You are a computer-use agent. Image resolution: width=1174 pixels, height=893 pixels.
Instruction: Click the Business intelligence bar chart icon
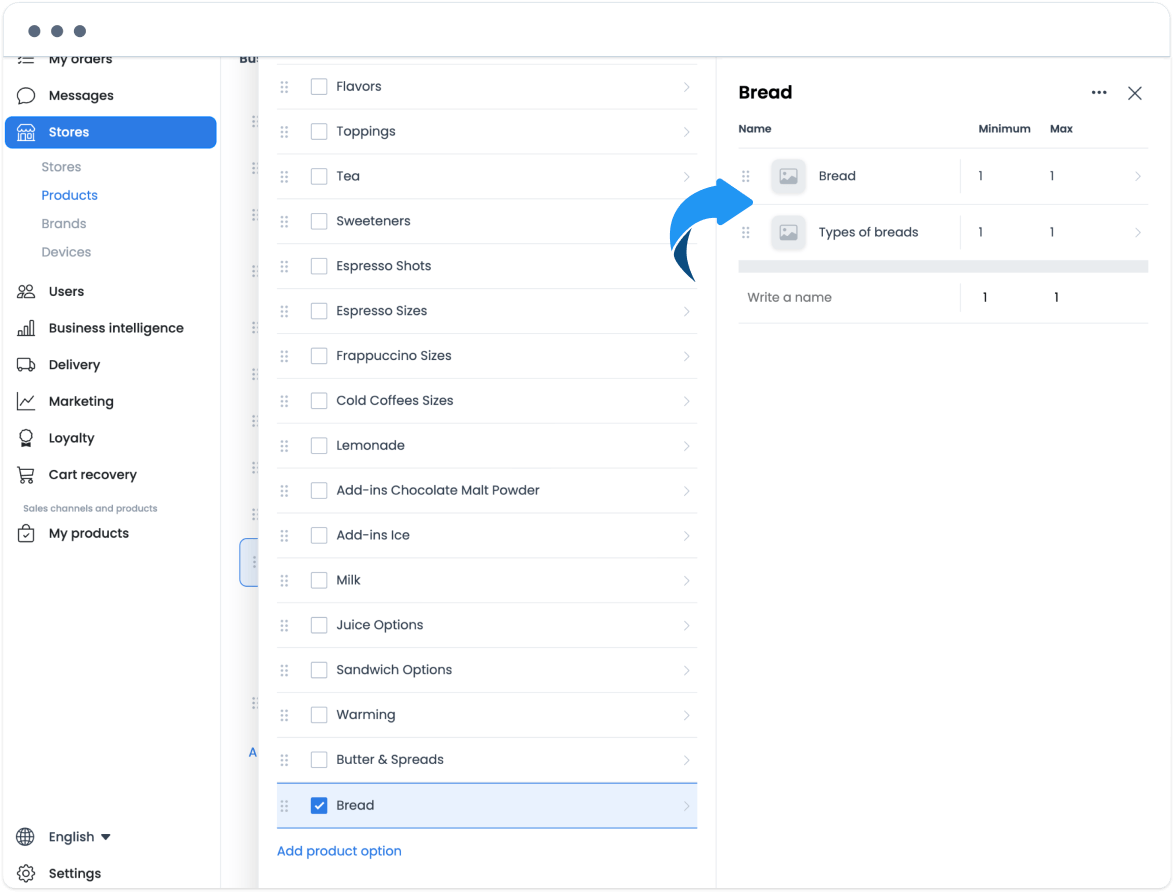point(26,329)
